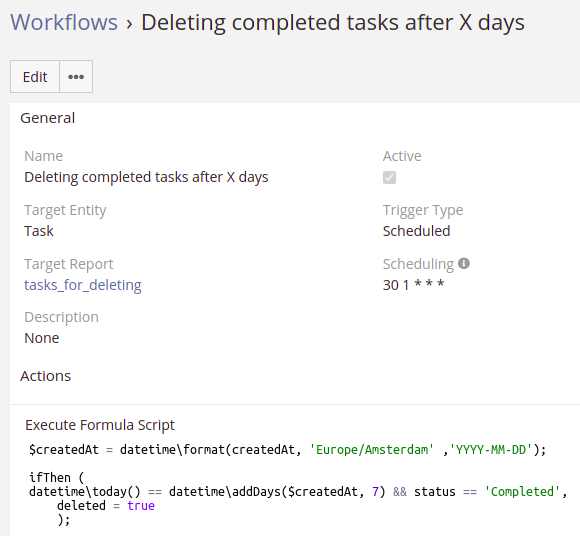
Task: Click the Task target entity value
Action: [39, 231]
